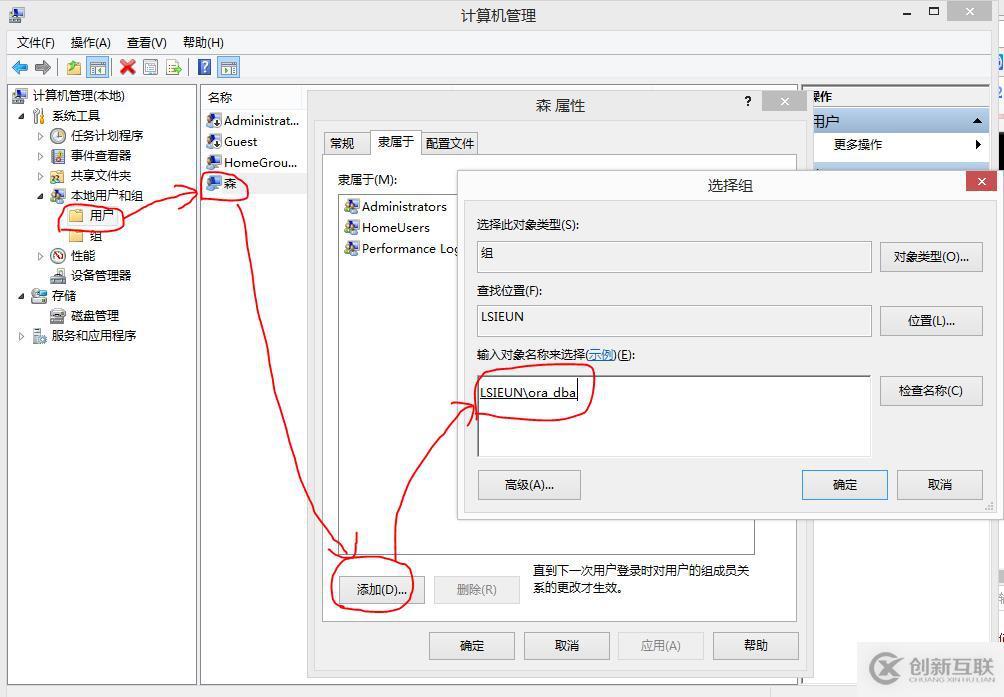Select the 用户 folder in tree
The height and width of the screenshot is (697, 1004).
click(93, 216)
